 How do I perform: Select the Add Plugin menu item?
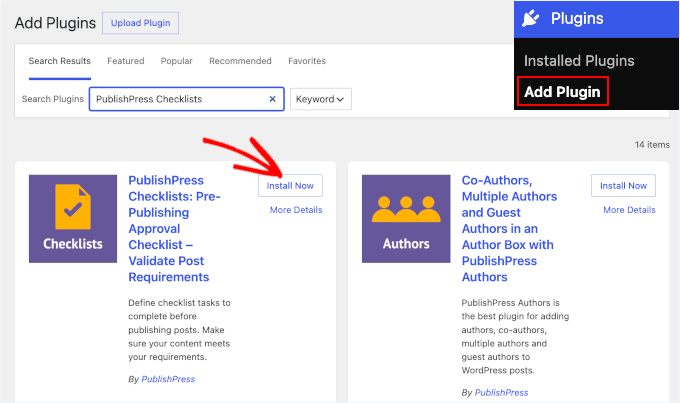pyautogui.click(x=562, y=92)
